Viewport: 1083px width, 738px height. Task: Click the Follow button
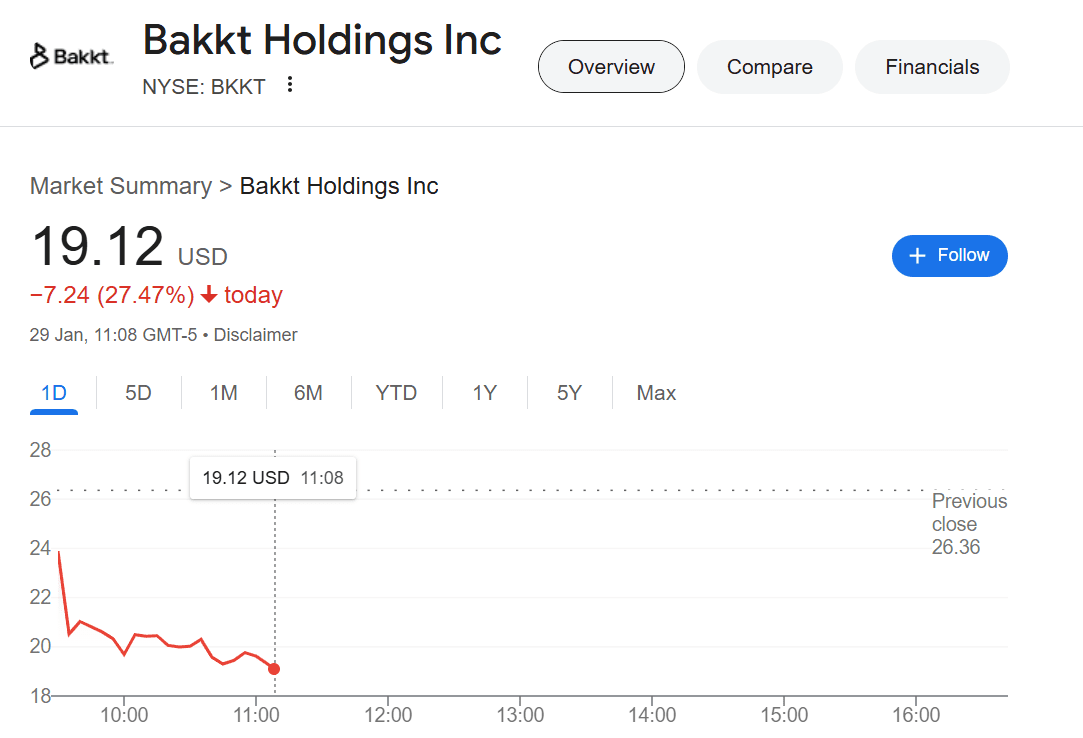click(x=949, y=256)
